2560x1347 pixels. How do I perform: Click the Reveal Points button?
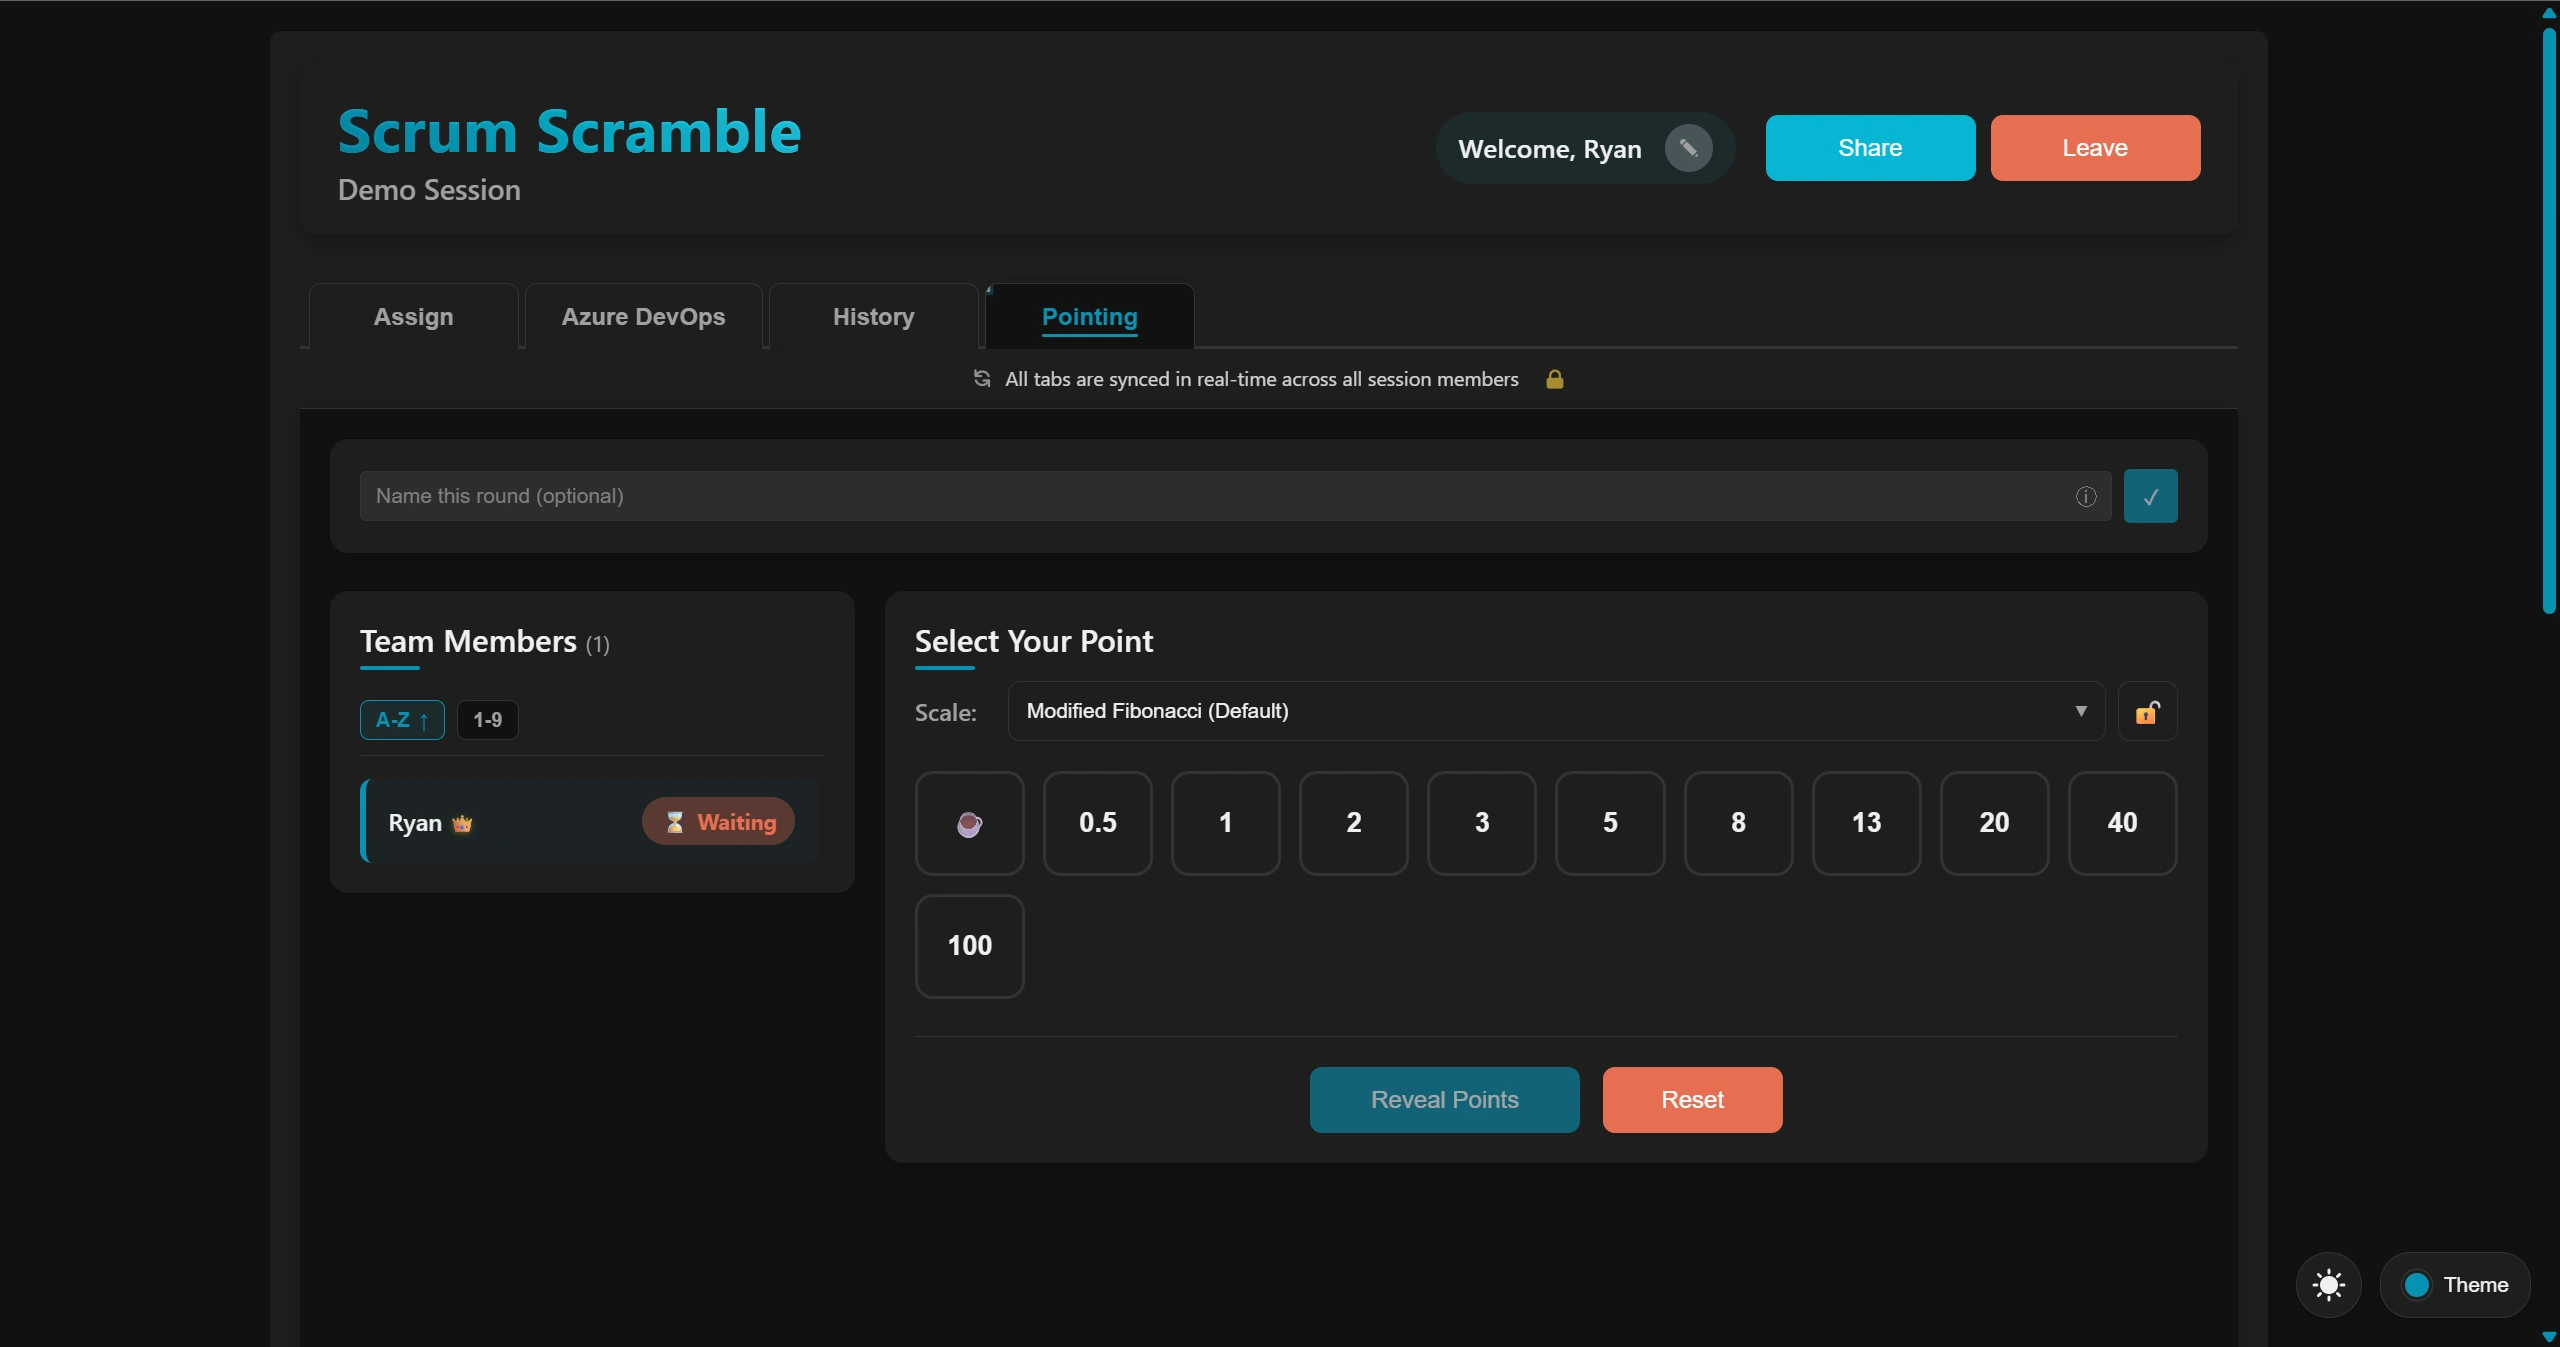[x=1443, y=1099]
